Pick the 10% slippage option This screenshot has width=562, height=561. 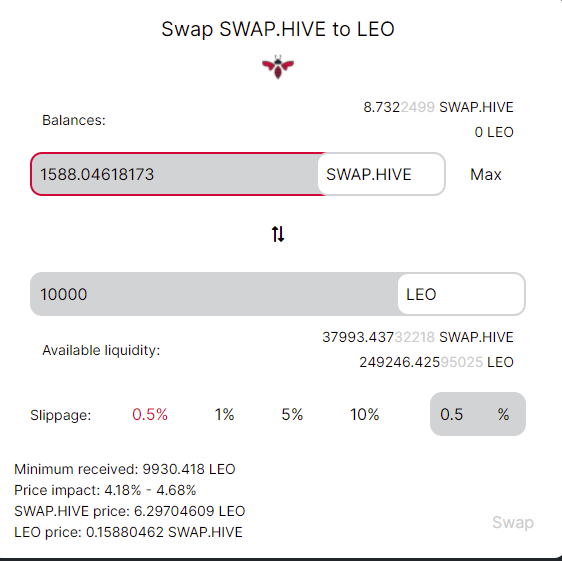tap(365, 414)
